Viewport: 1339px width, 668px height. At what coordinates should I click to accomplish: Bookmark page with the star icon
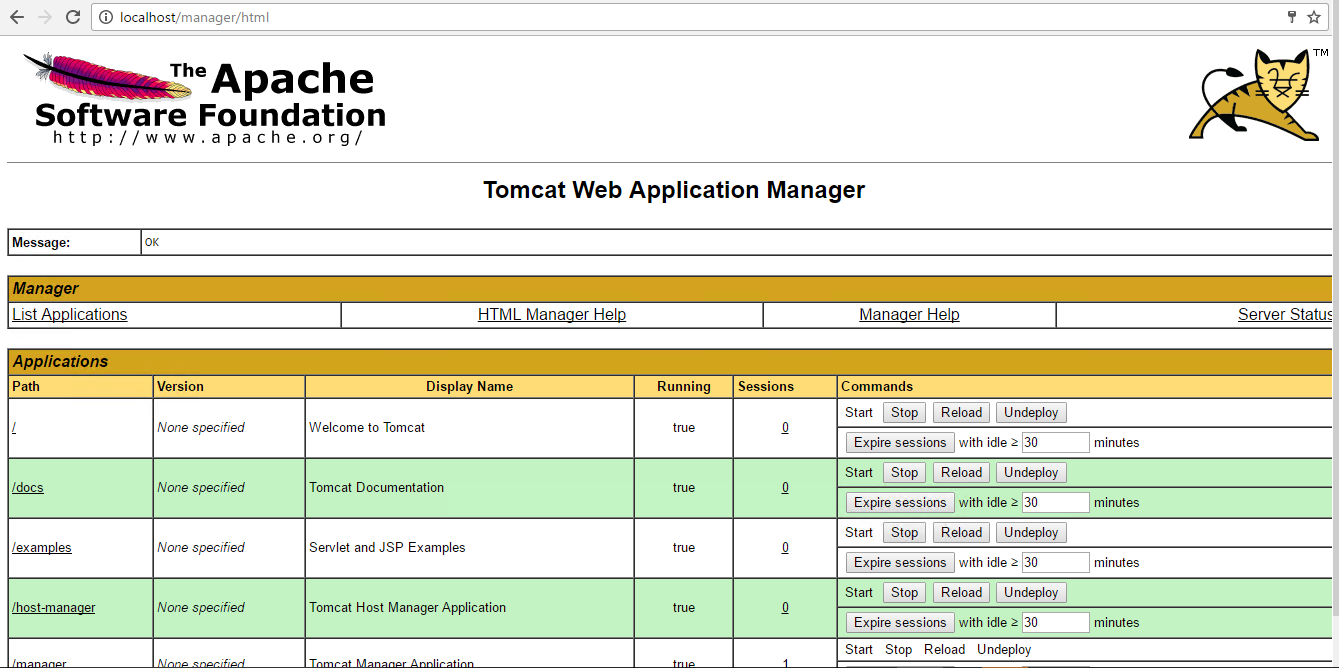(1314, 17)
